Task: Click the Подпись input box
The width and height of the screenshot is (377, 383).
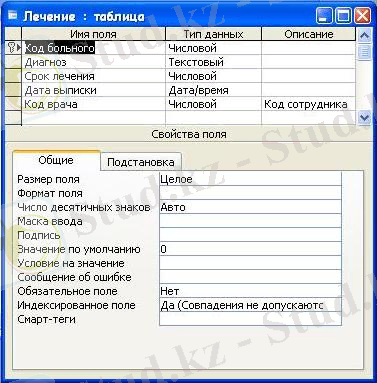Action: pos(250,235)
